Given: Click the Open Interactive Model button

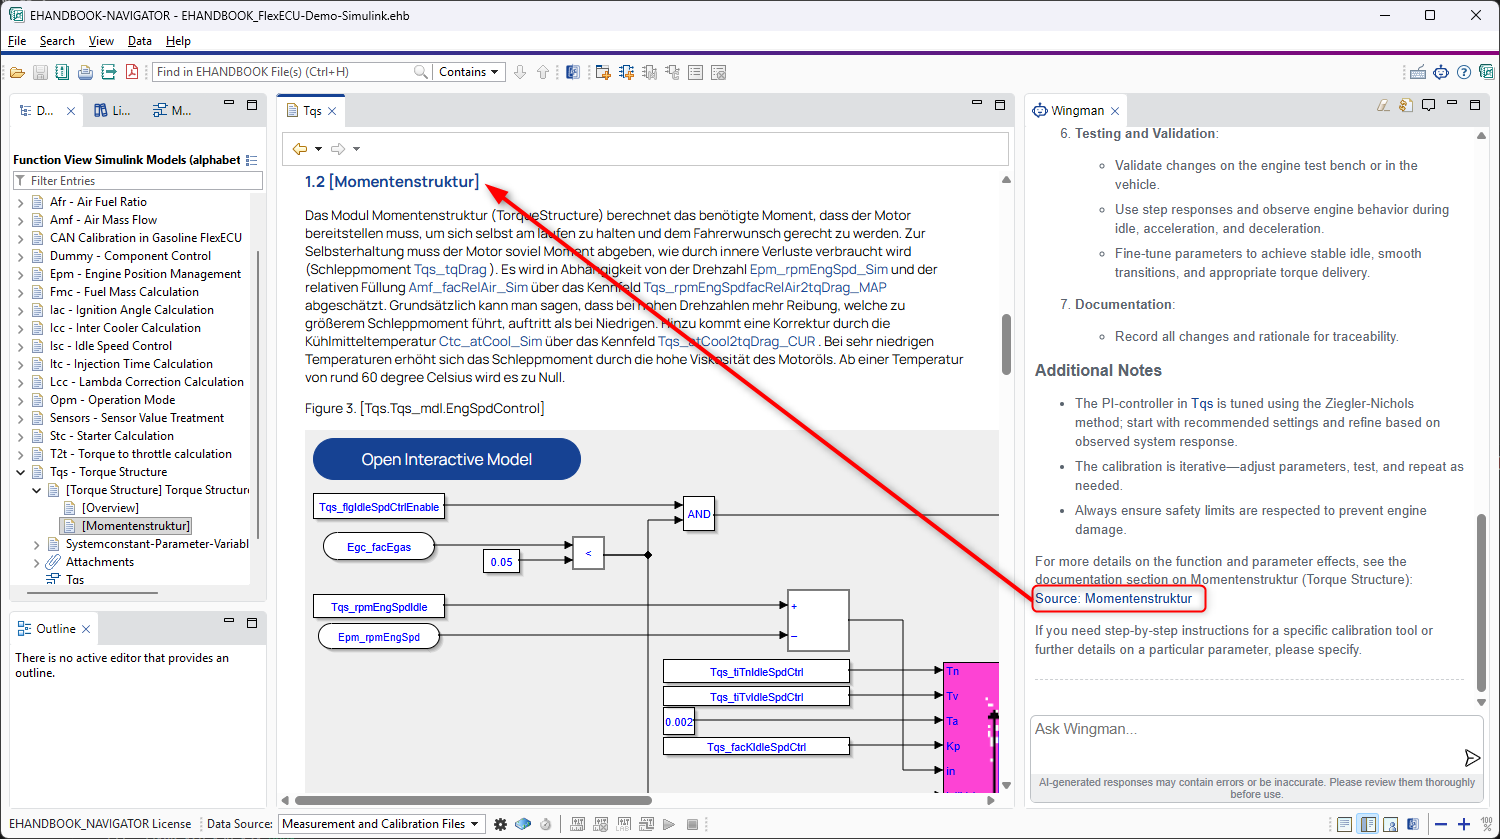Looking at the screenshot, I should [x=446, y=460].
